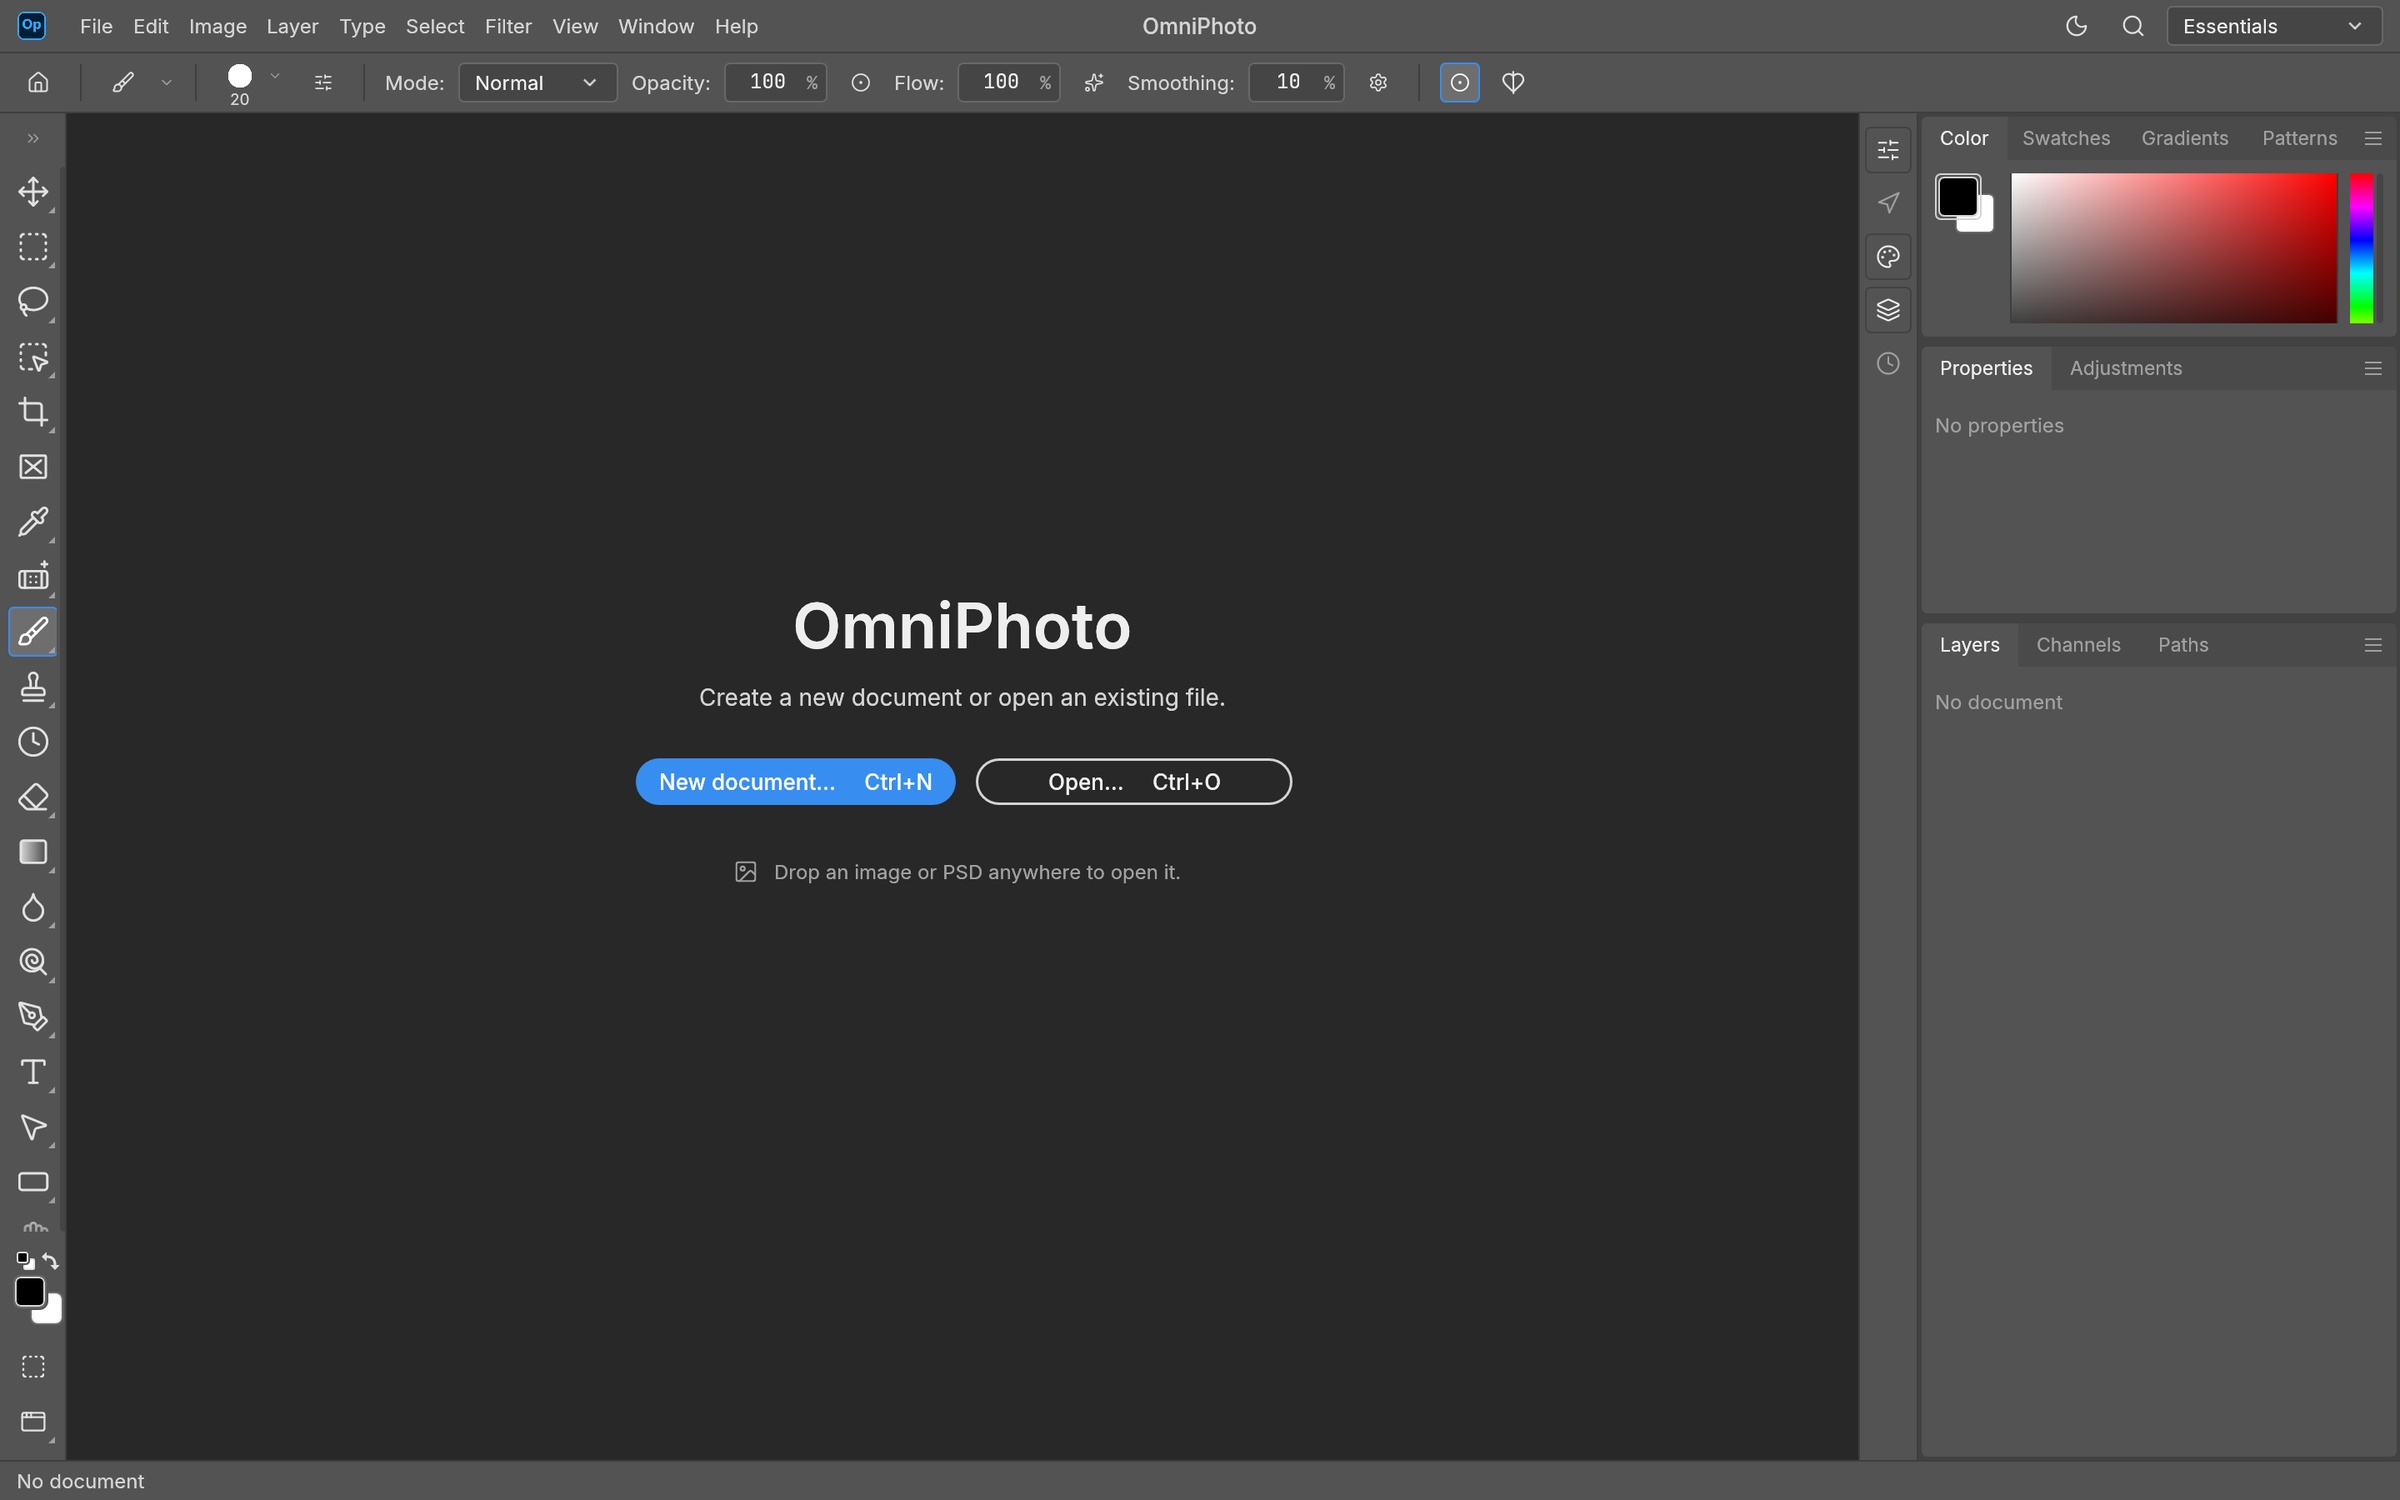Open the Layer menu
Screen dimensions: 2400x1500
click(x=292, y=26)
